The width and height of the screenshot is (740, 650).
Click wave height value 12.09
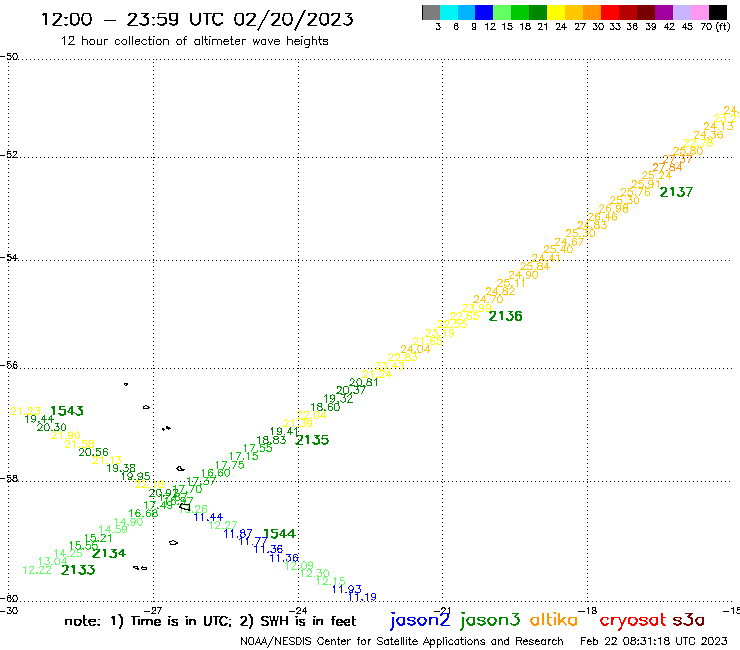[299, 566]
